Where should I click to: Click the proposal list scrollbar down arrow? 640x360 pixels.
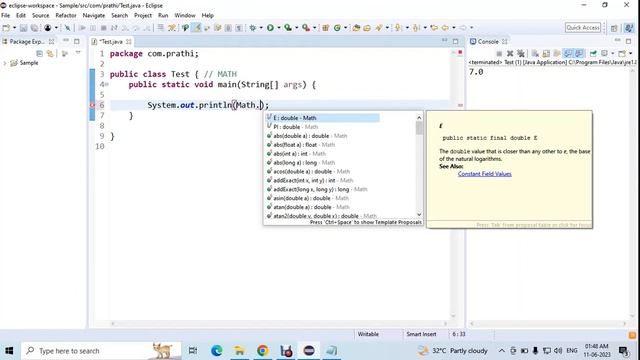click(419, 215)
